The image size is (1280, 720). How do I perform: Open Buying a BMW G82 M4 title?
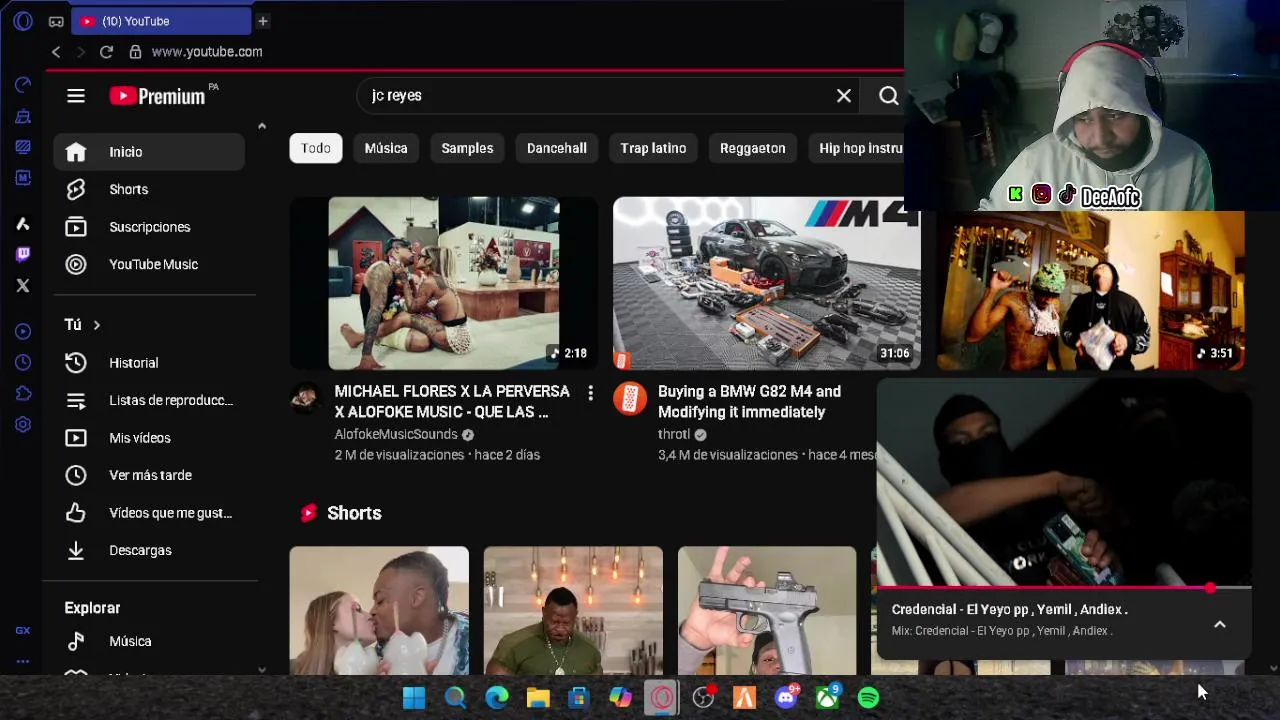(749, 401)
